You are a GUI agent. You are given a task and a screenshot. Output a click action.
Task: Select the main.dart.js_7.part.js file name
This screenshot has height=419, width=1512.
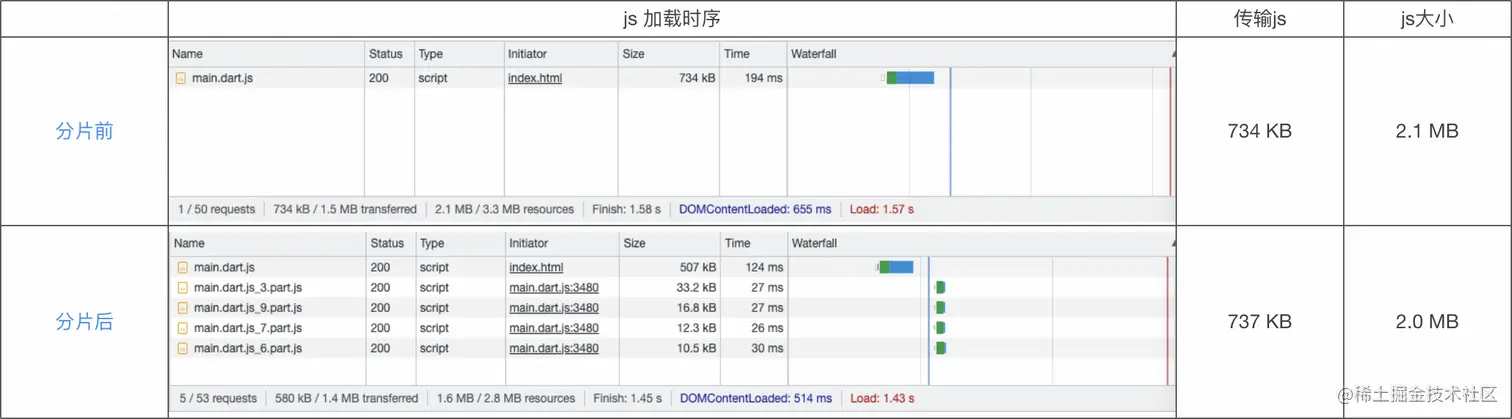tap(248, 328)
